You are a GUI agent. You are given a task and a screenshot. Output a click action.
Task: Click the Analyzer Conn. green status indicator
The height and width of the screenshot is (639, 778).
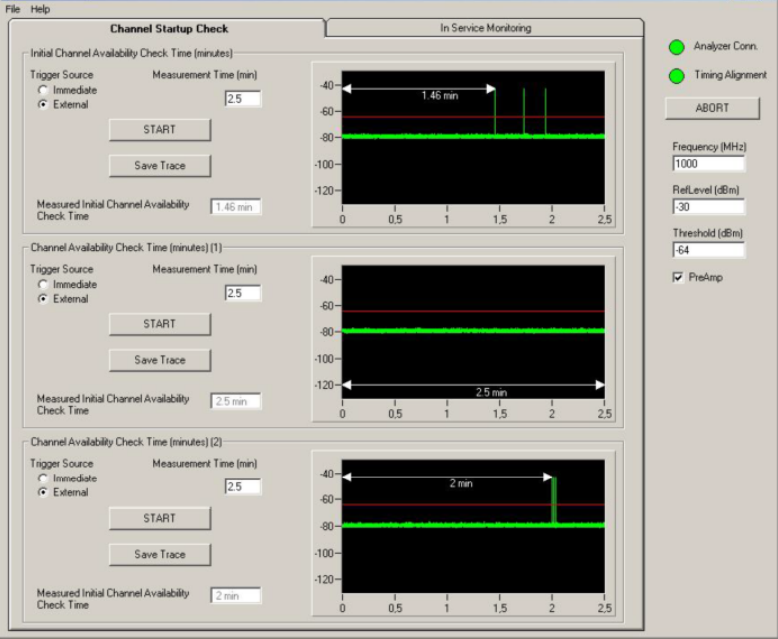[x=677, y=47]
